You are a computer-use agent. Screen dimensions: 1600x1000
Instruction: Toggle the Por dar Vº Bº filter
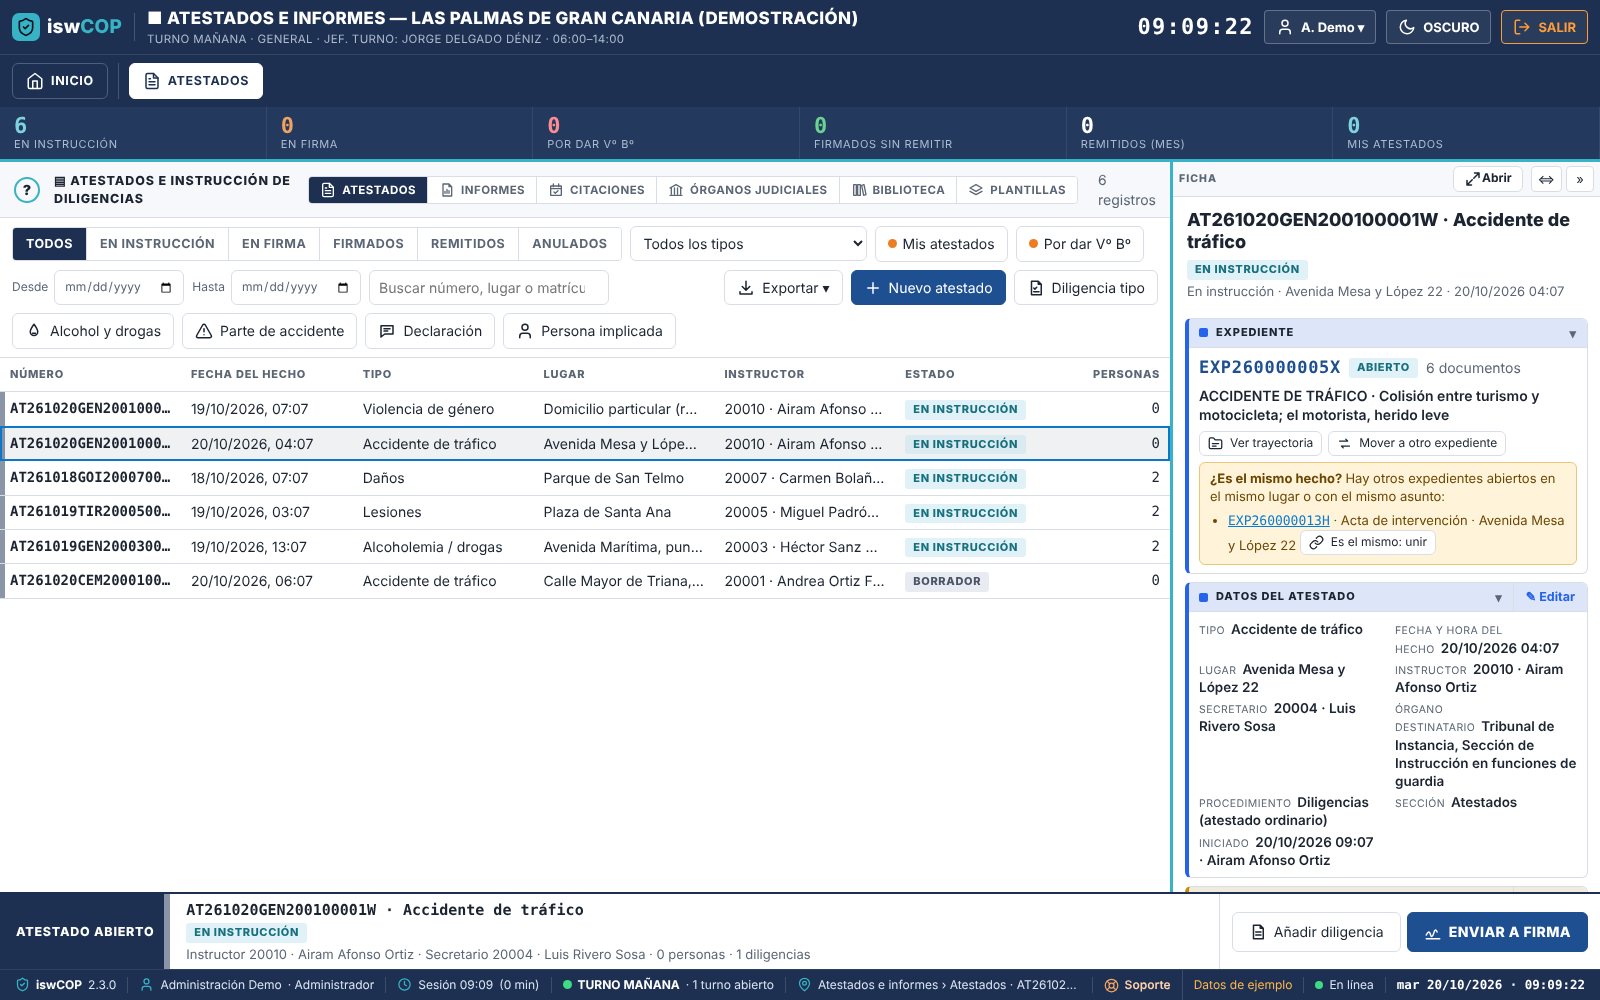point(1080,244)
